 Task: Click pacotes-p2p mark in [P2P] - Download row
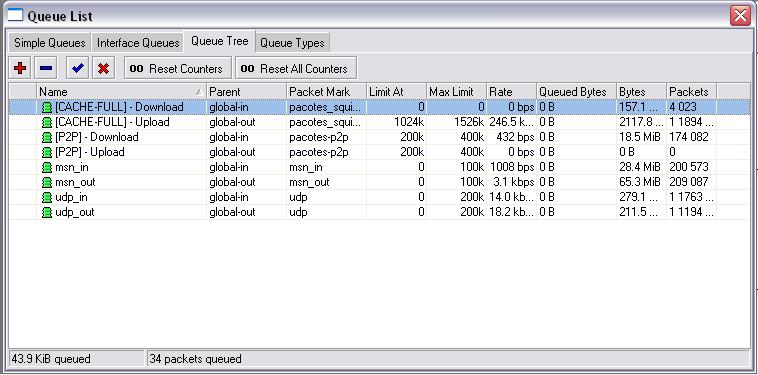pos(319,137)
